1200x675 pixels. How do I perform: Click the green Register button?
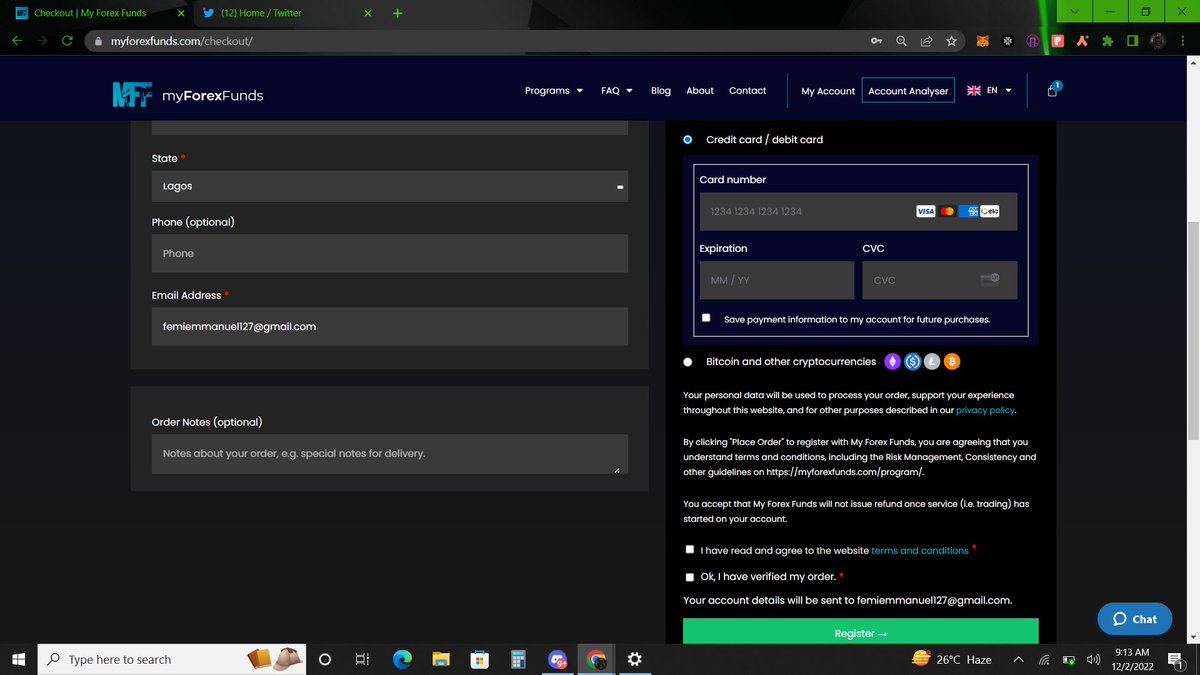coord(861,632)
